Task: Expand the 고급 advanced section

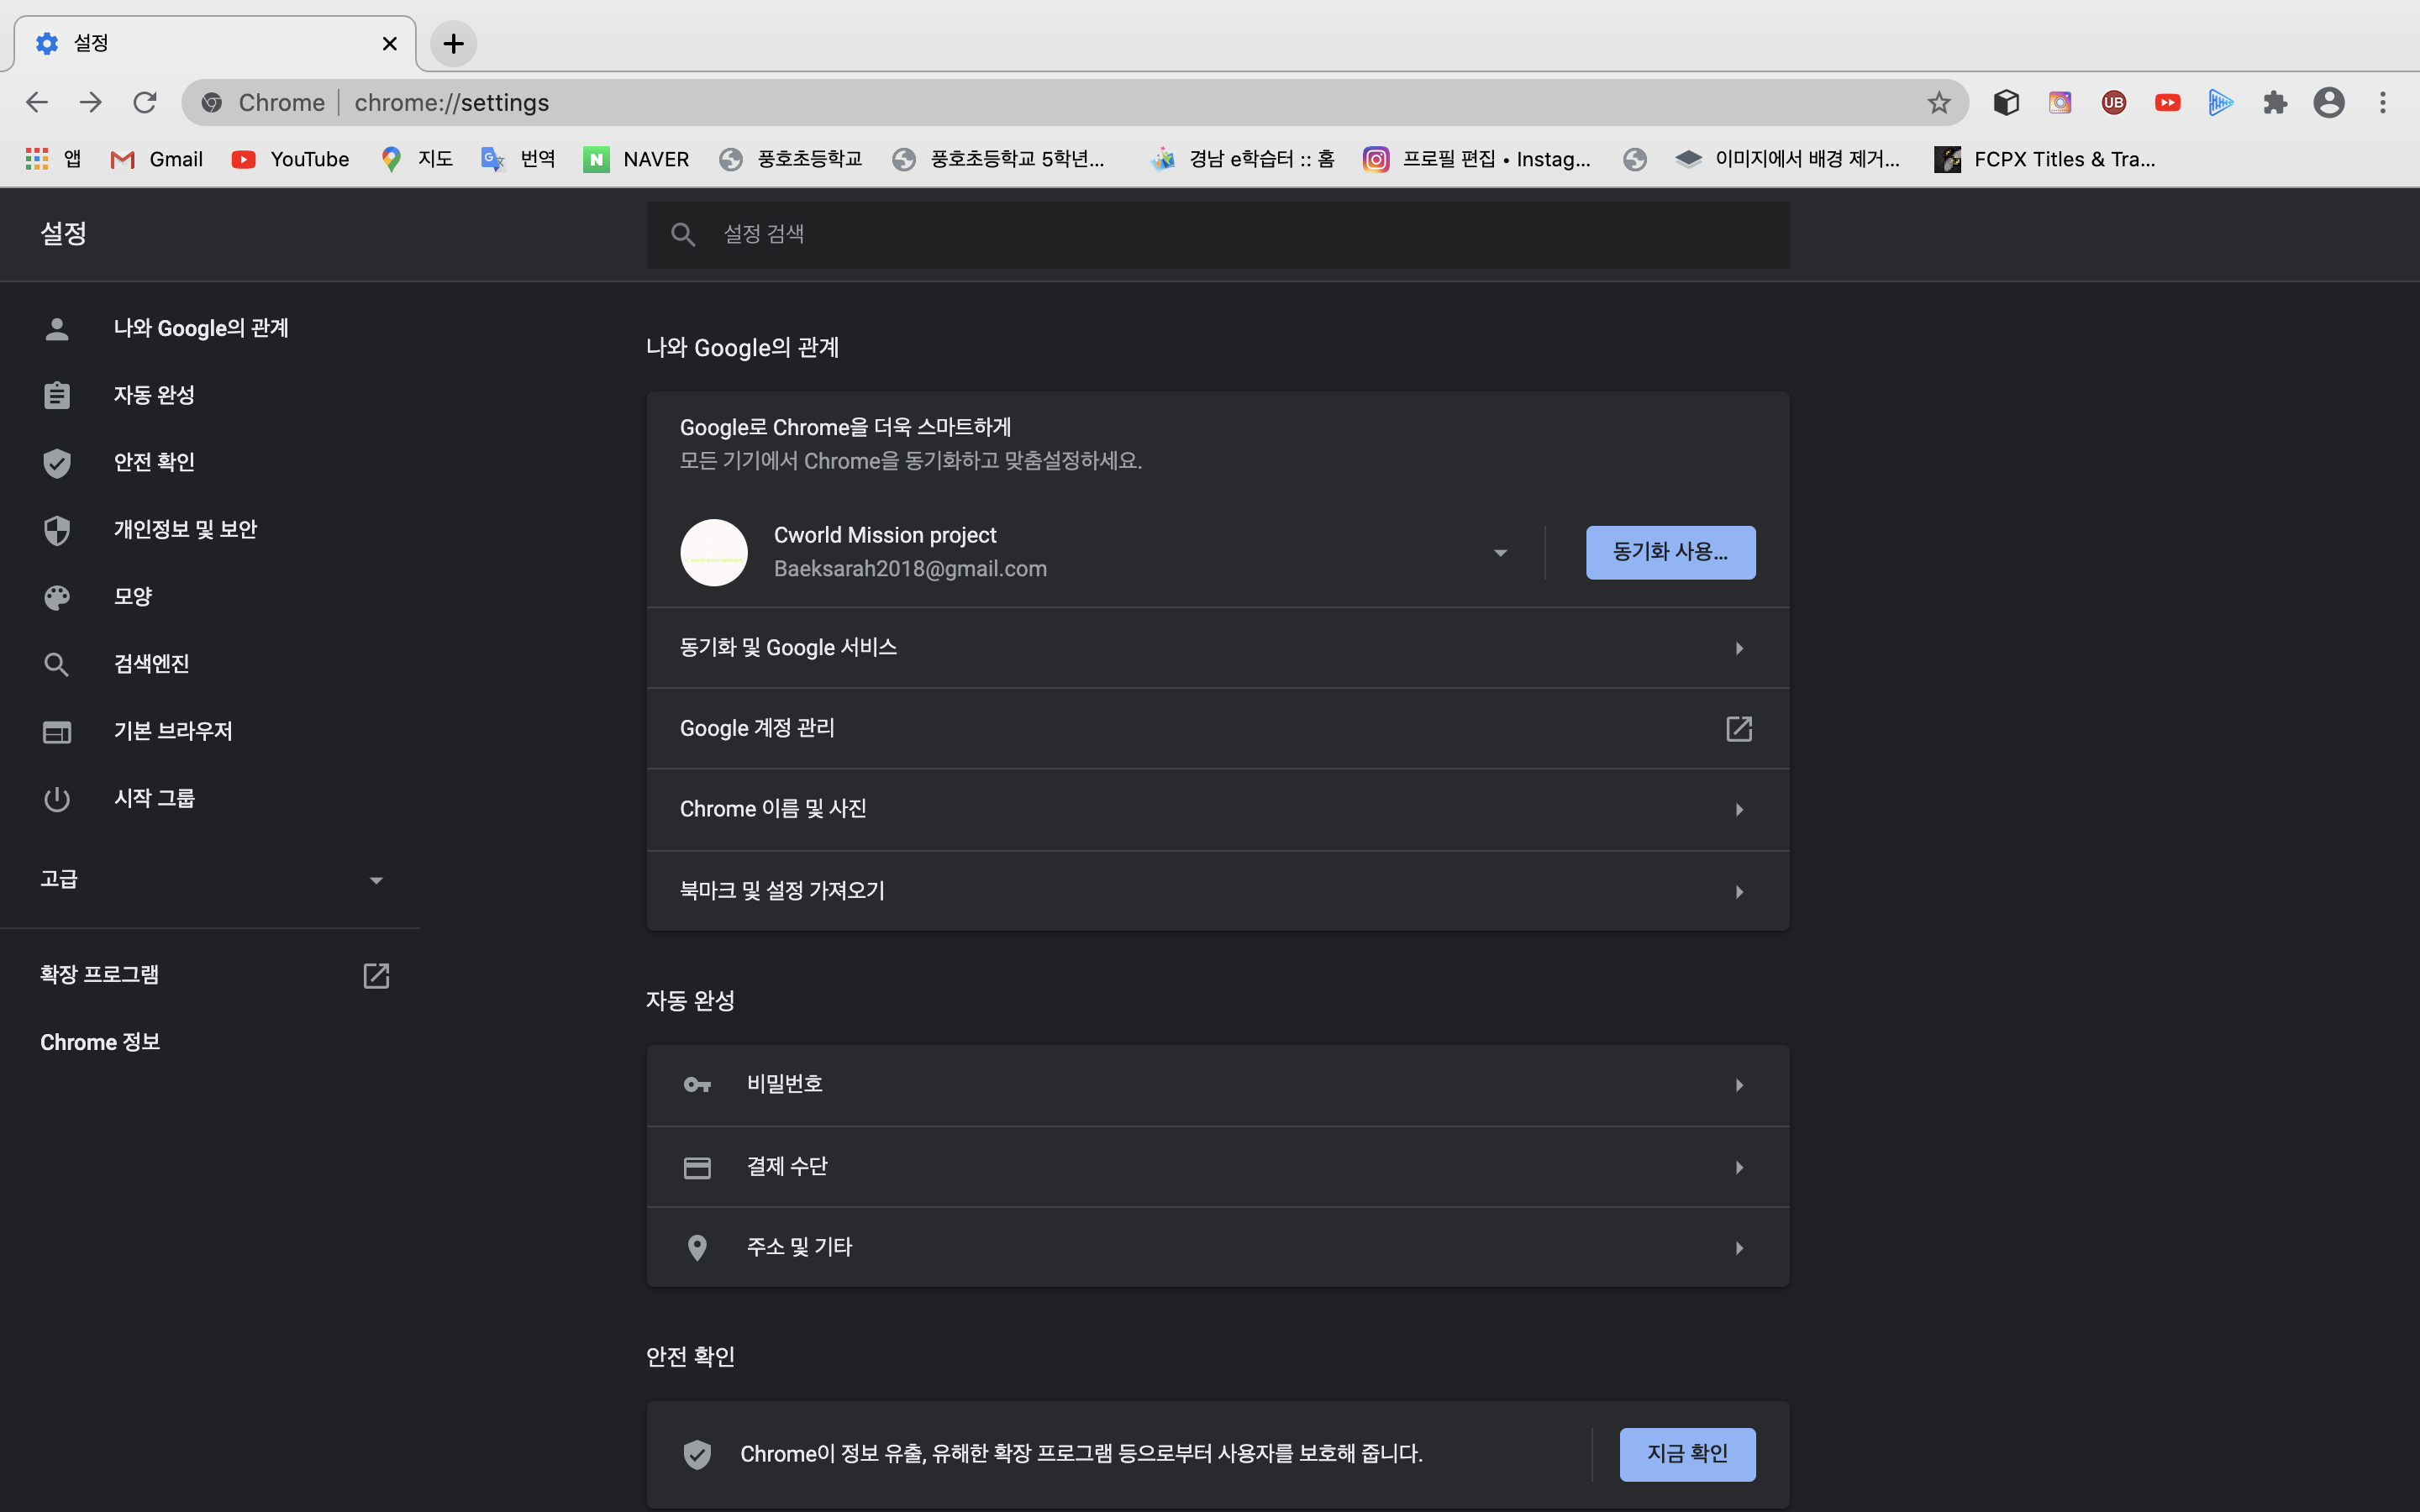Action: (210, 879)
